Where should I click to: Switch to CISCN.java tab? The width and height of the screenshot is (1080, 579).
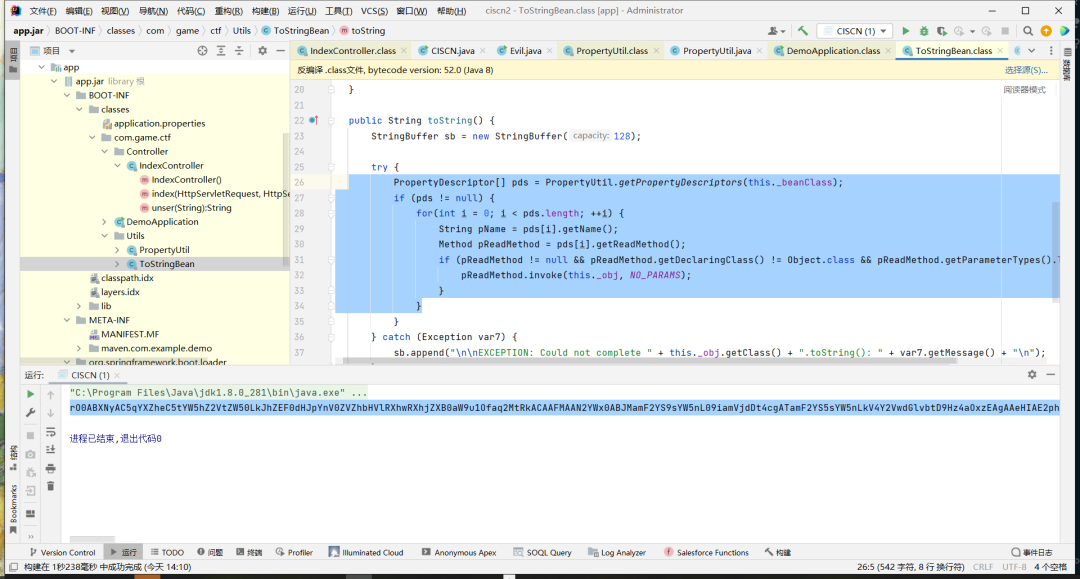pyautogui.click(x=452, y=51)
